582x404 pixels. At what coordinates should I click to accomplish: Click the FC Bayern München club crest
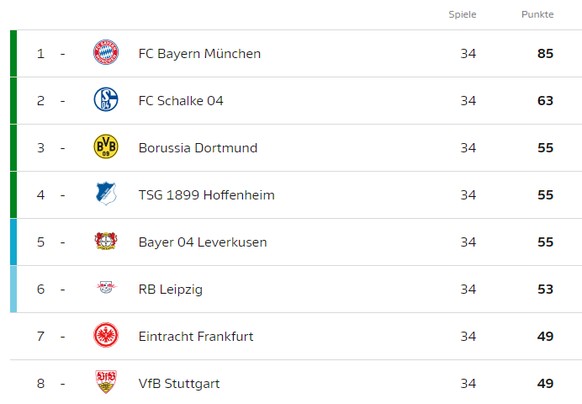[106, 52]
